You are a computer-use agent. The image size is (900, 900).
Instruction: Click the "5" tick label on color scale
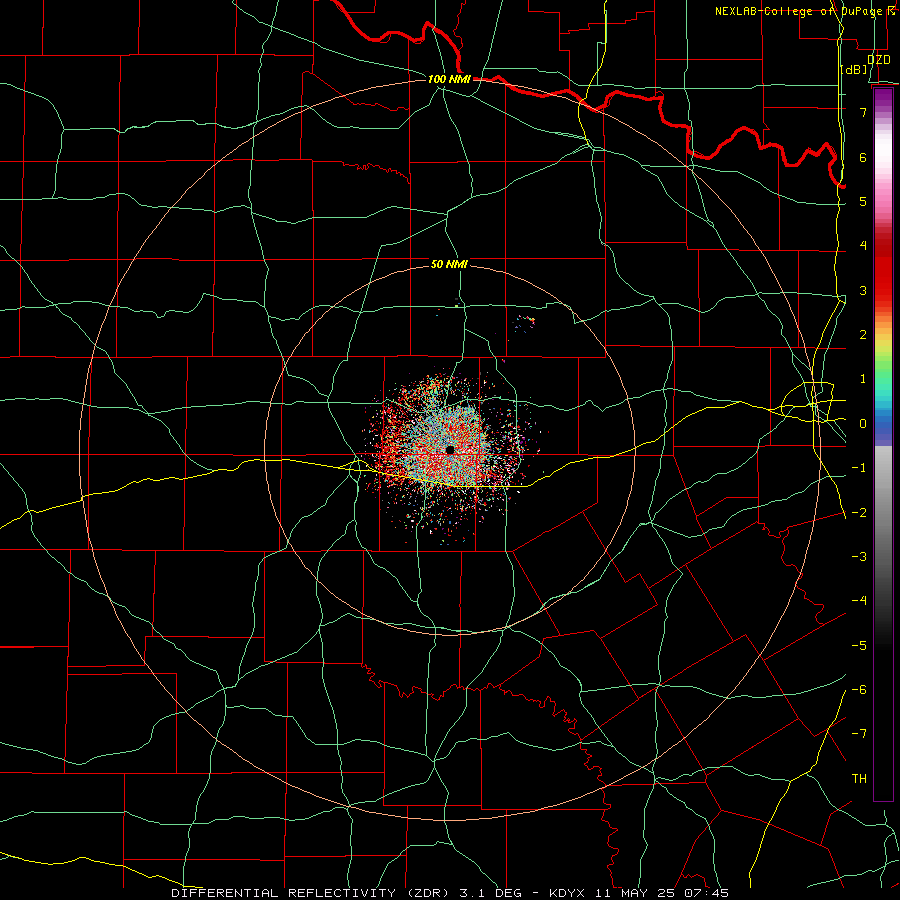(x=863, y=201)
